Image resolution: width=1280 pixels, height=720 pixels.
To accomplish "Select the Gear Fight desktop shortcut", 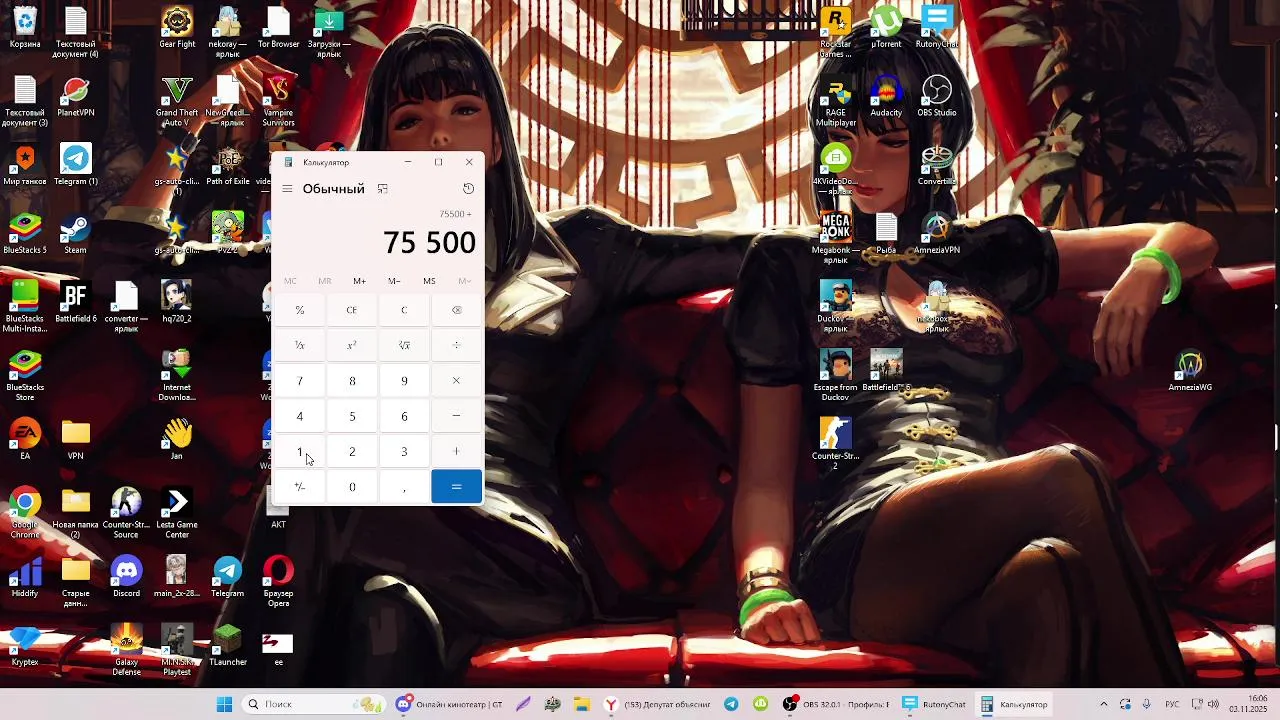I will click(177, 29).
